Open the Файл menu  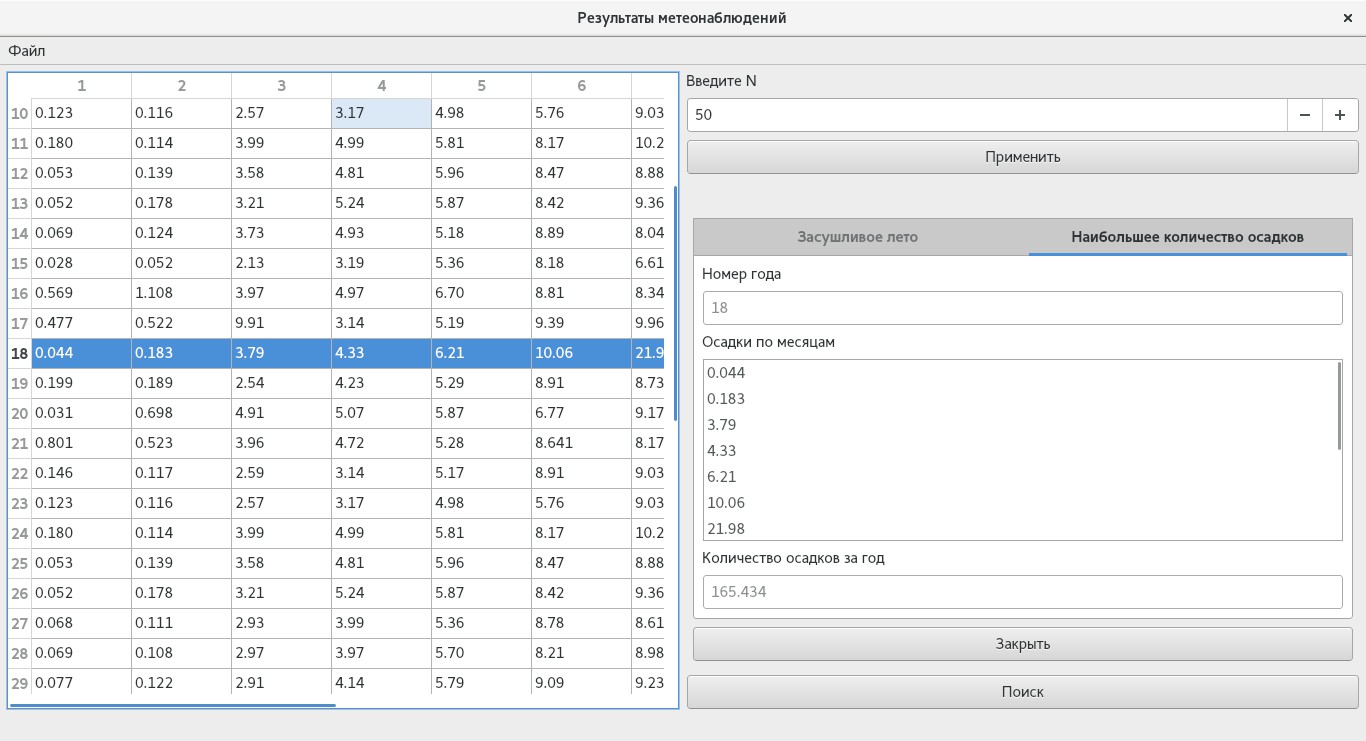[x=27, y=51]
